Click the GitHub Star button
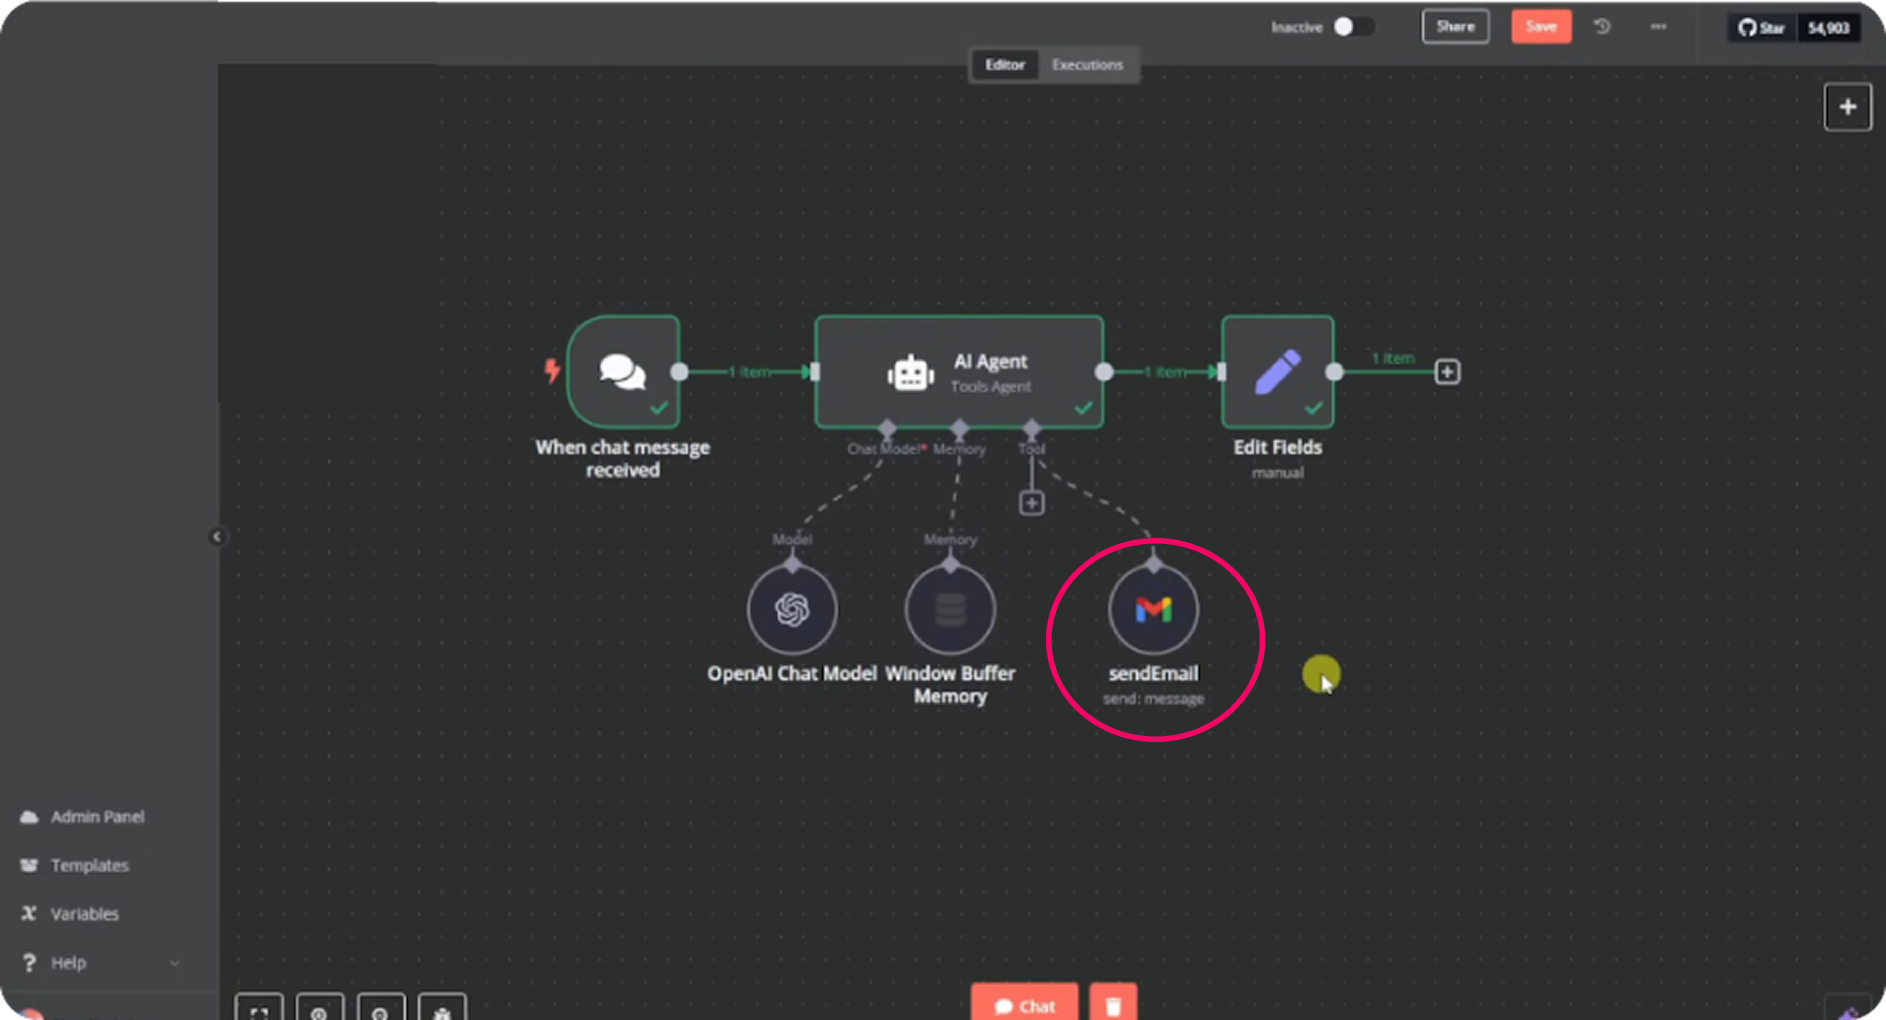The width and height of the screenshot is (1886, 1020). (1762, 27)
